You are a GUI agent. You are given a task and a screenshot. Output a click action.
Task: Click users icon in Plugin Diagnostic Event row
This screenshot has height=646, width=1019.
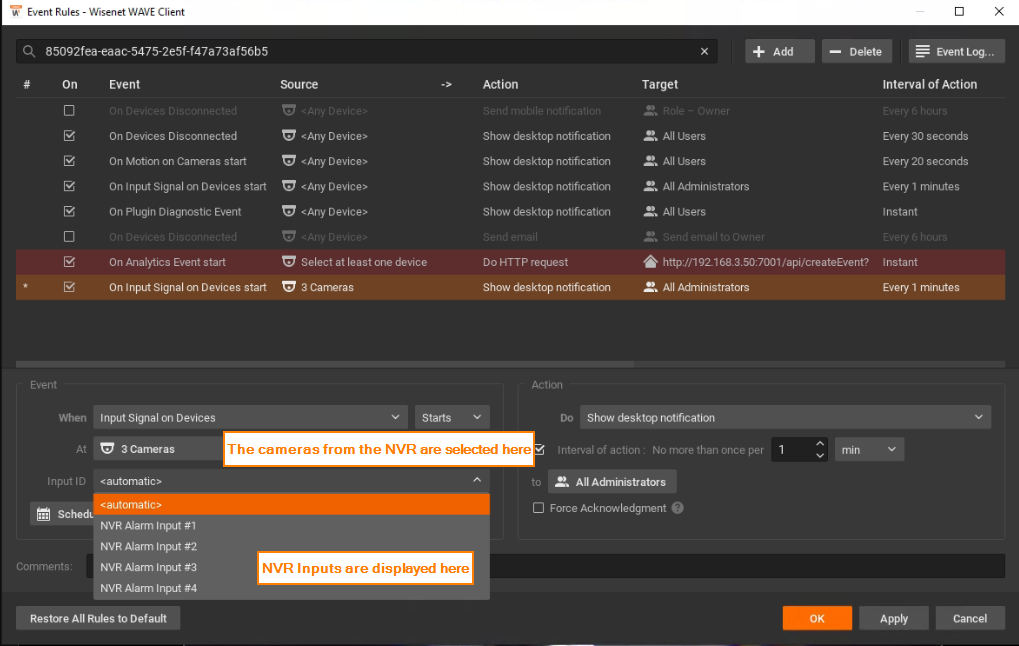tap(650, 211)
